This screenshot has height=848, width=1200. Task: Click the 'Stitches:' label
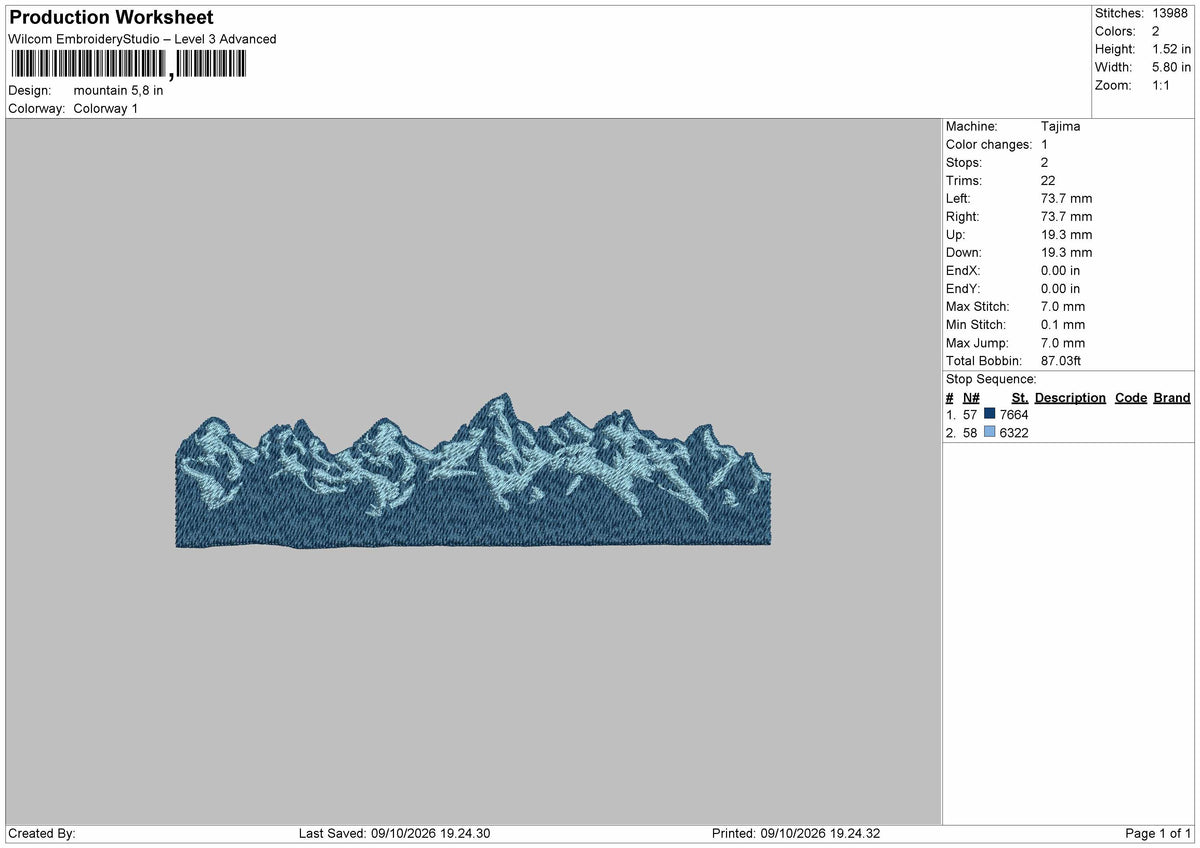[1119, 13]
